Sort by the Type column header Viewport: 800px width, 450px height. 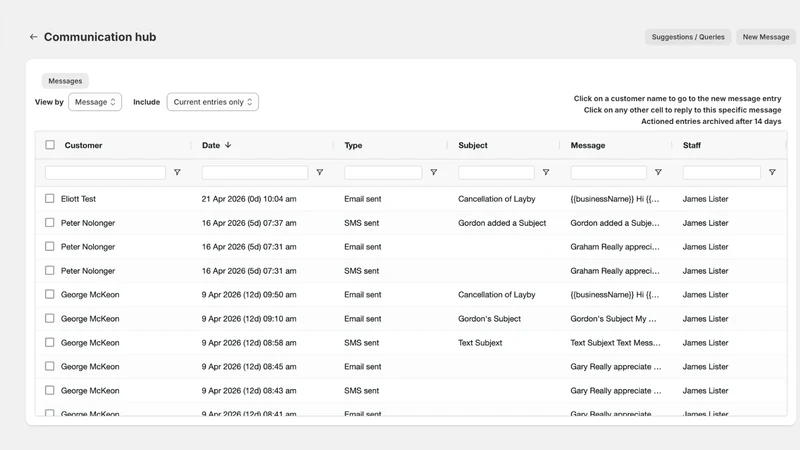click(353, 145)
